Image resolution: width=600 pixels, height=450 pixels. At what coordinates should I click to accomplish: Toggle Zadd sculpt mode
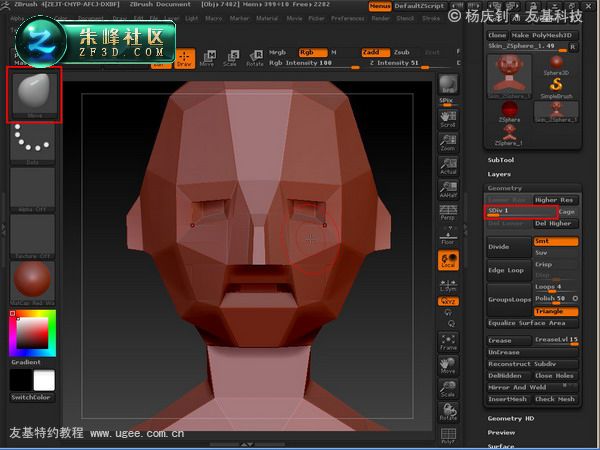(x=376, y=52)
